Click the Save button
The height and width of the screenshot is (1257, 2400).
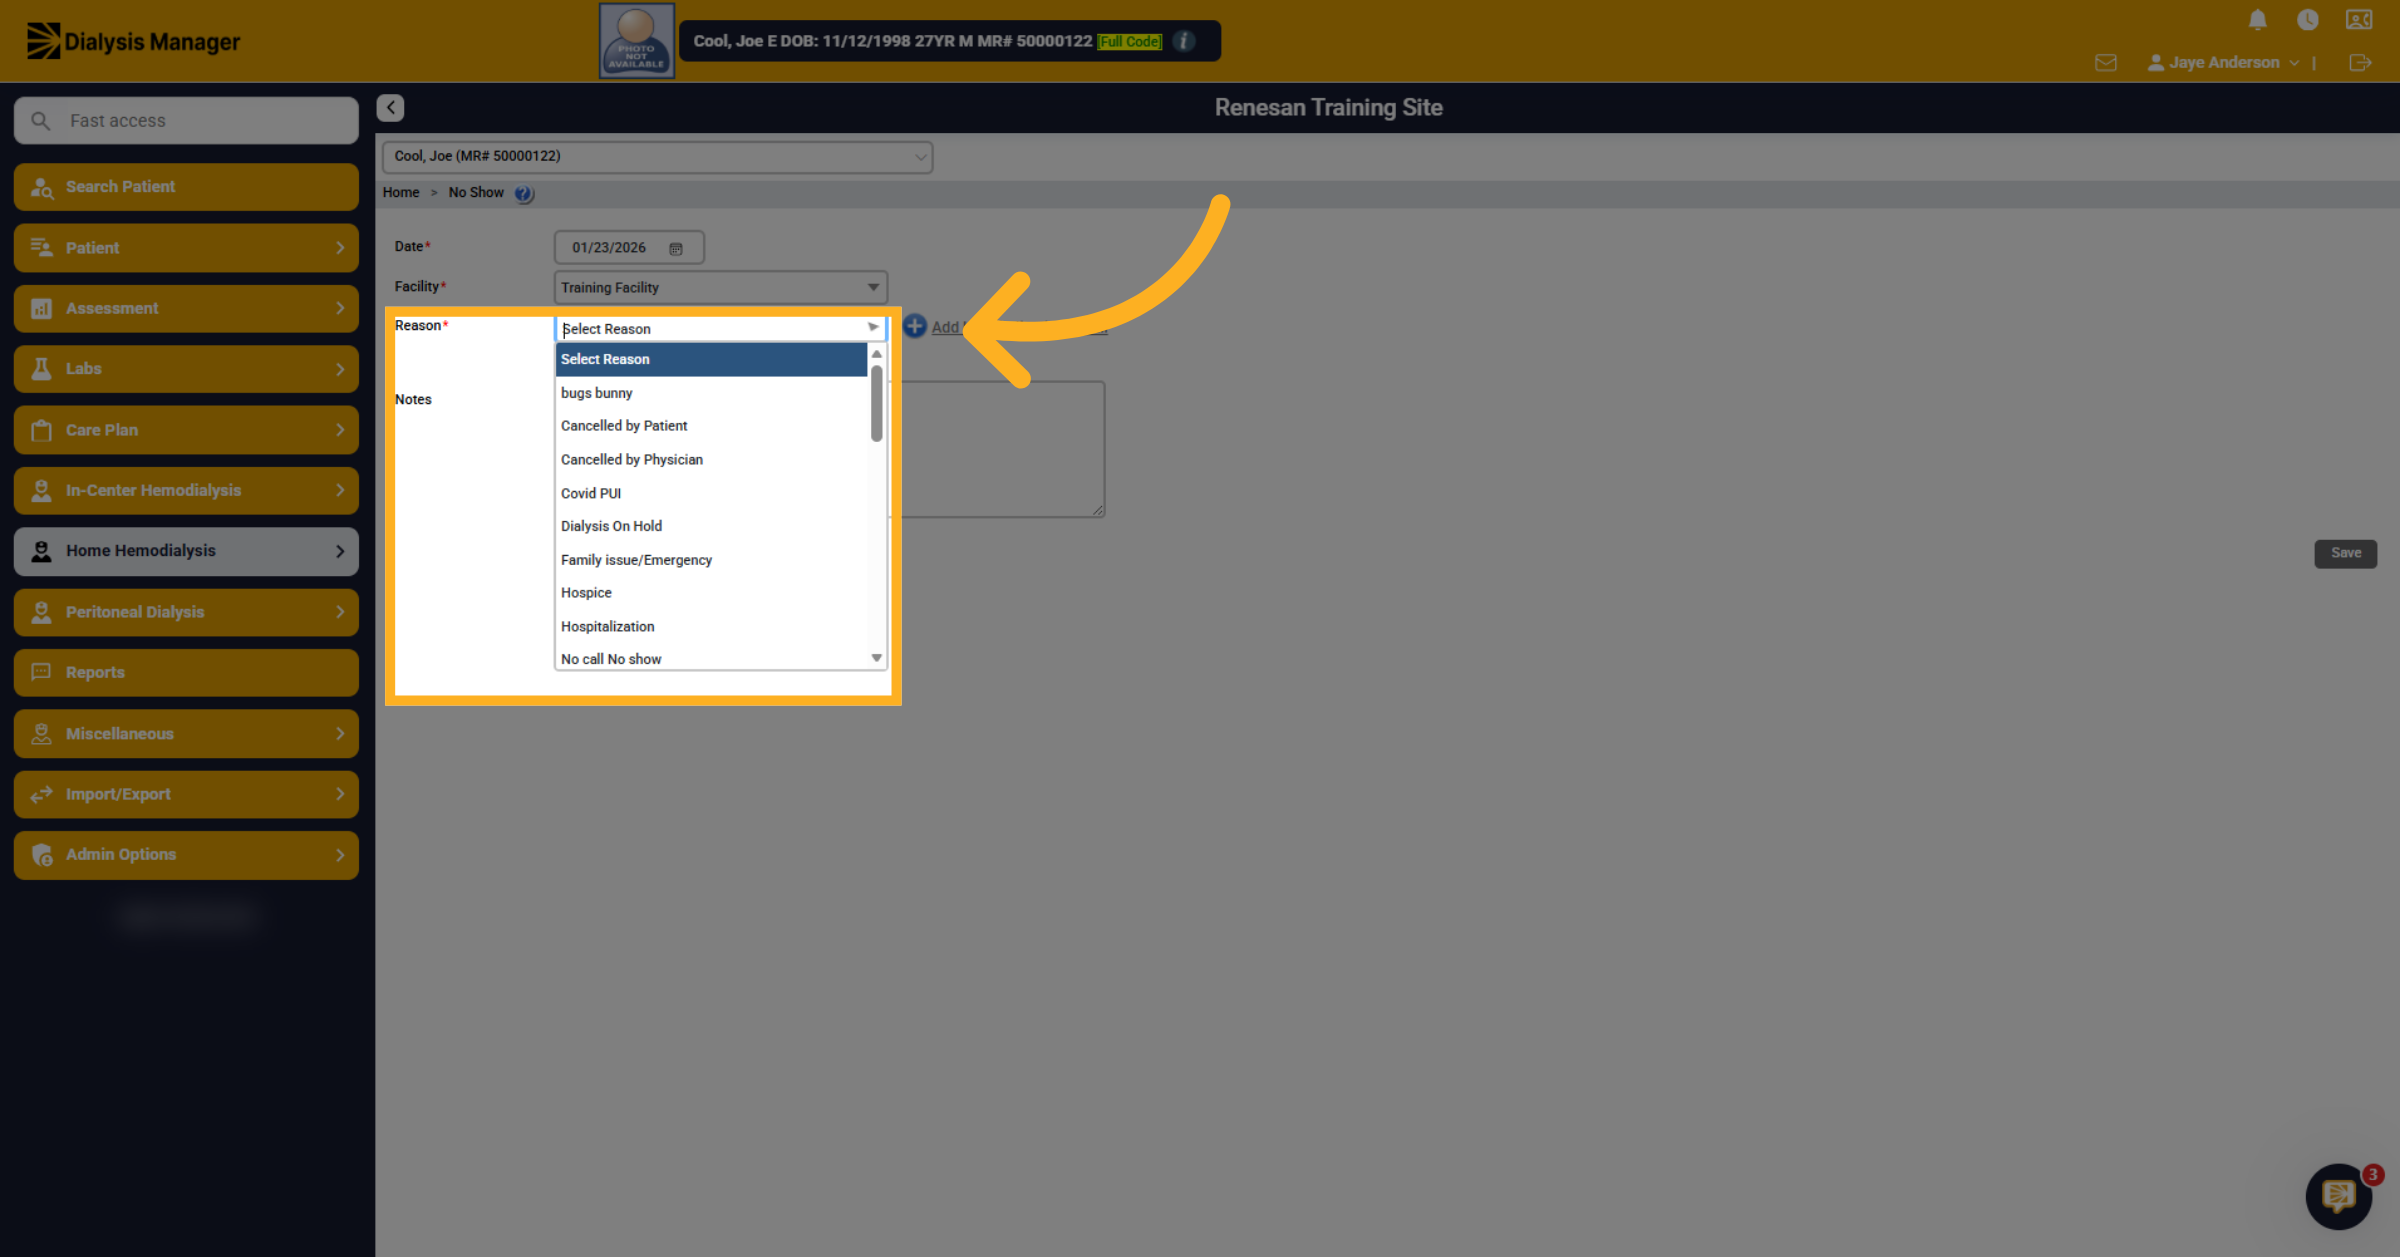[2345, 553]
